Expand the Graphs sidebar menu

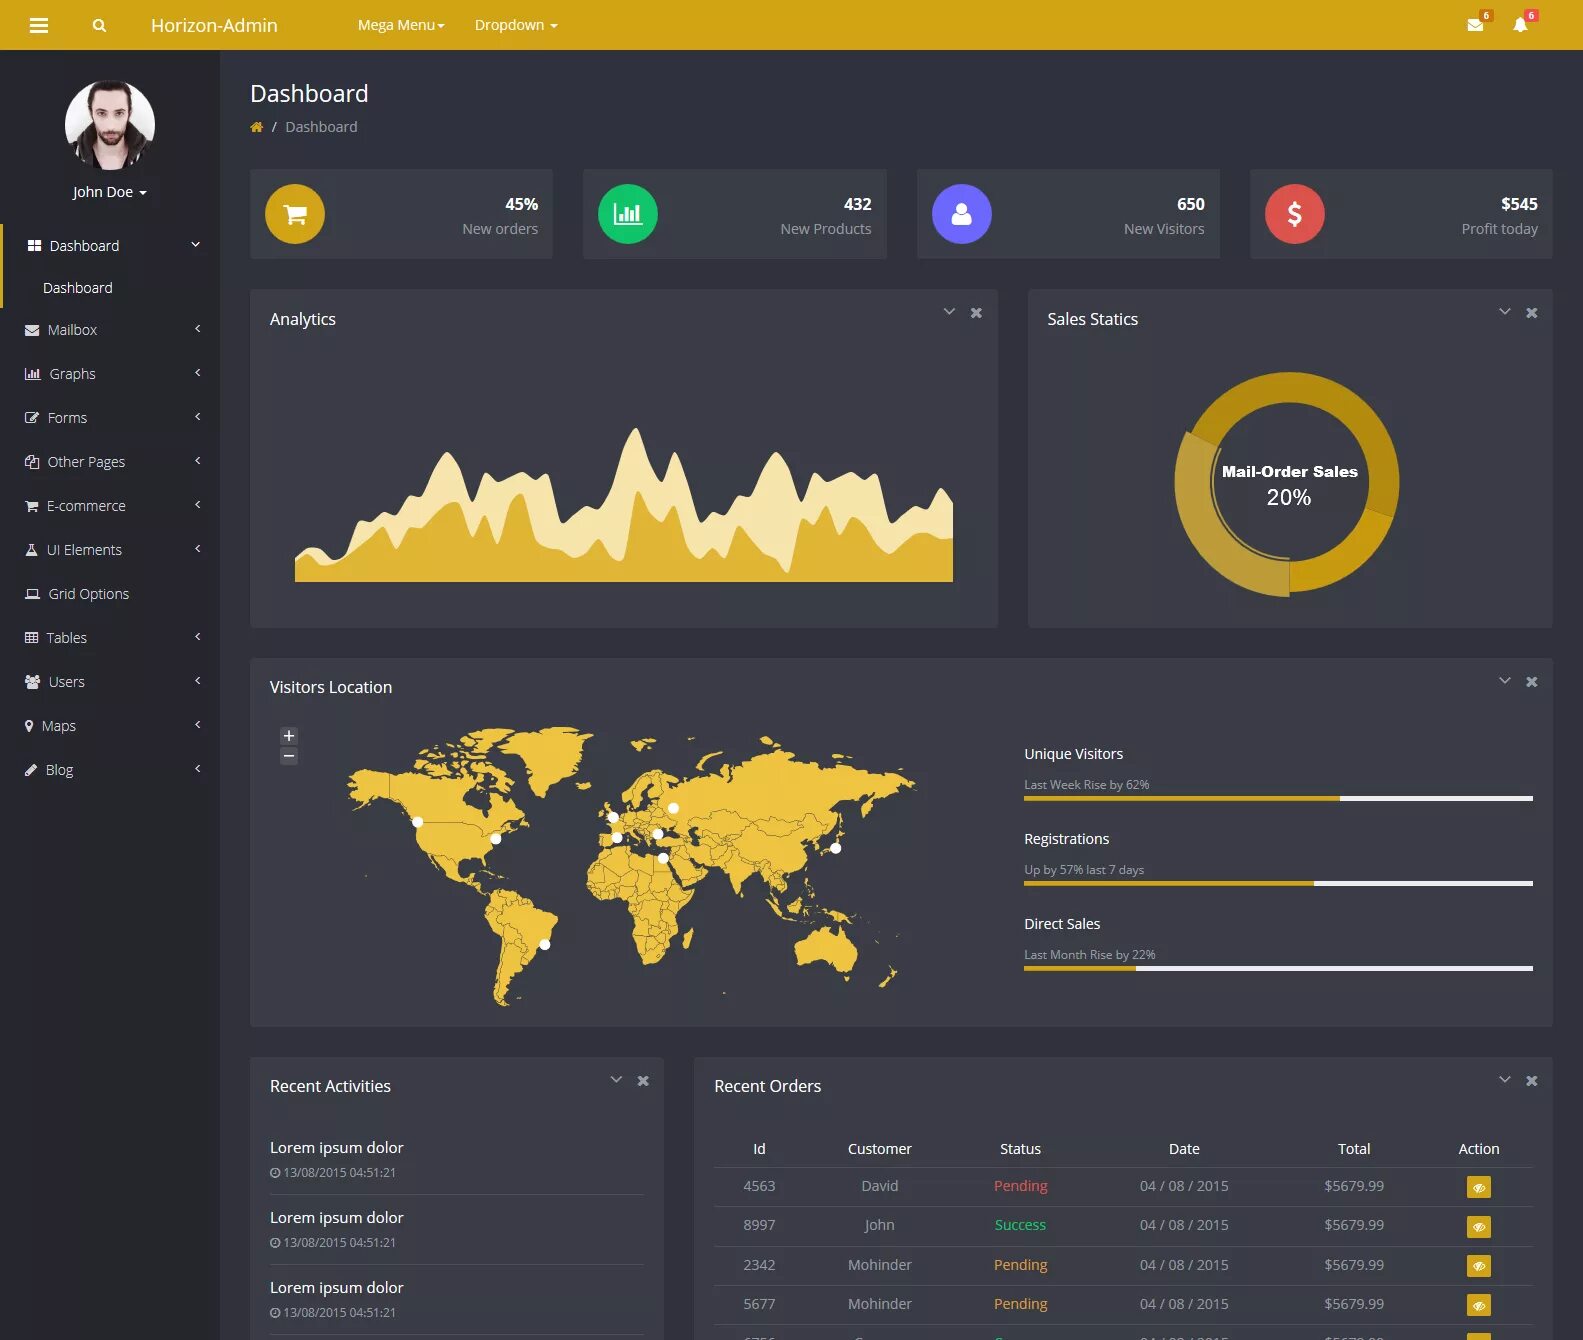point(110,374)
